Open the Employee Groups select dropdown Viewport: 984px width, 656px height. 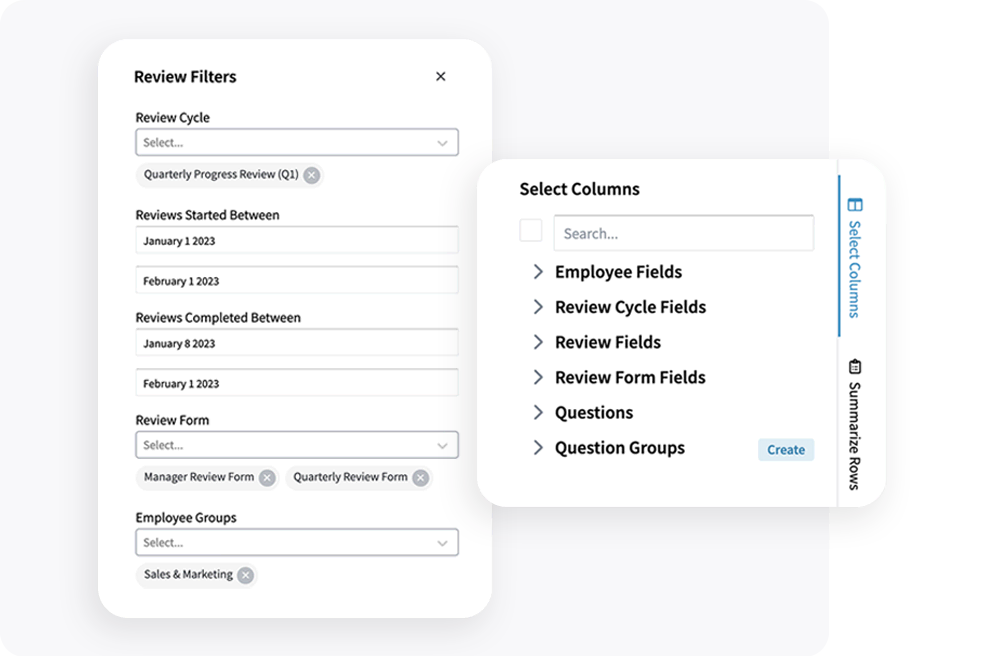coord(296,542)
